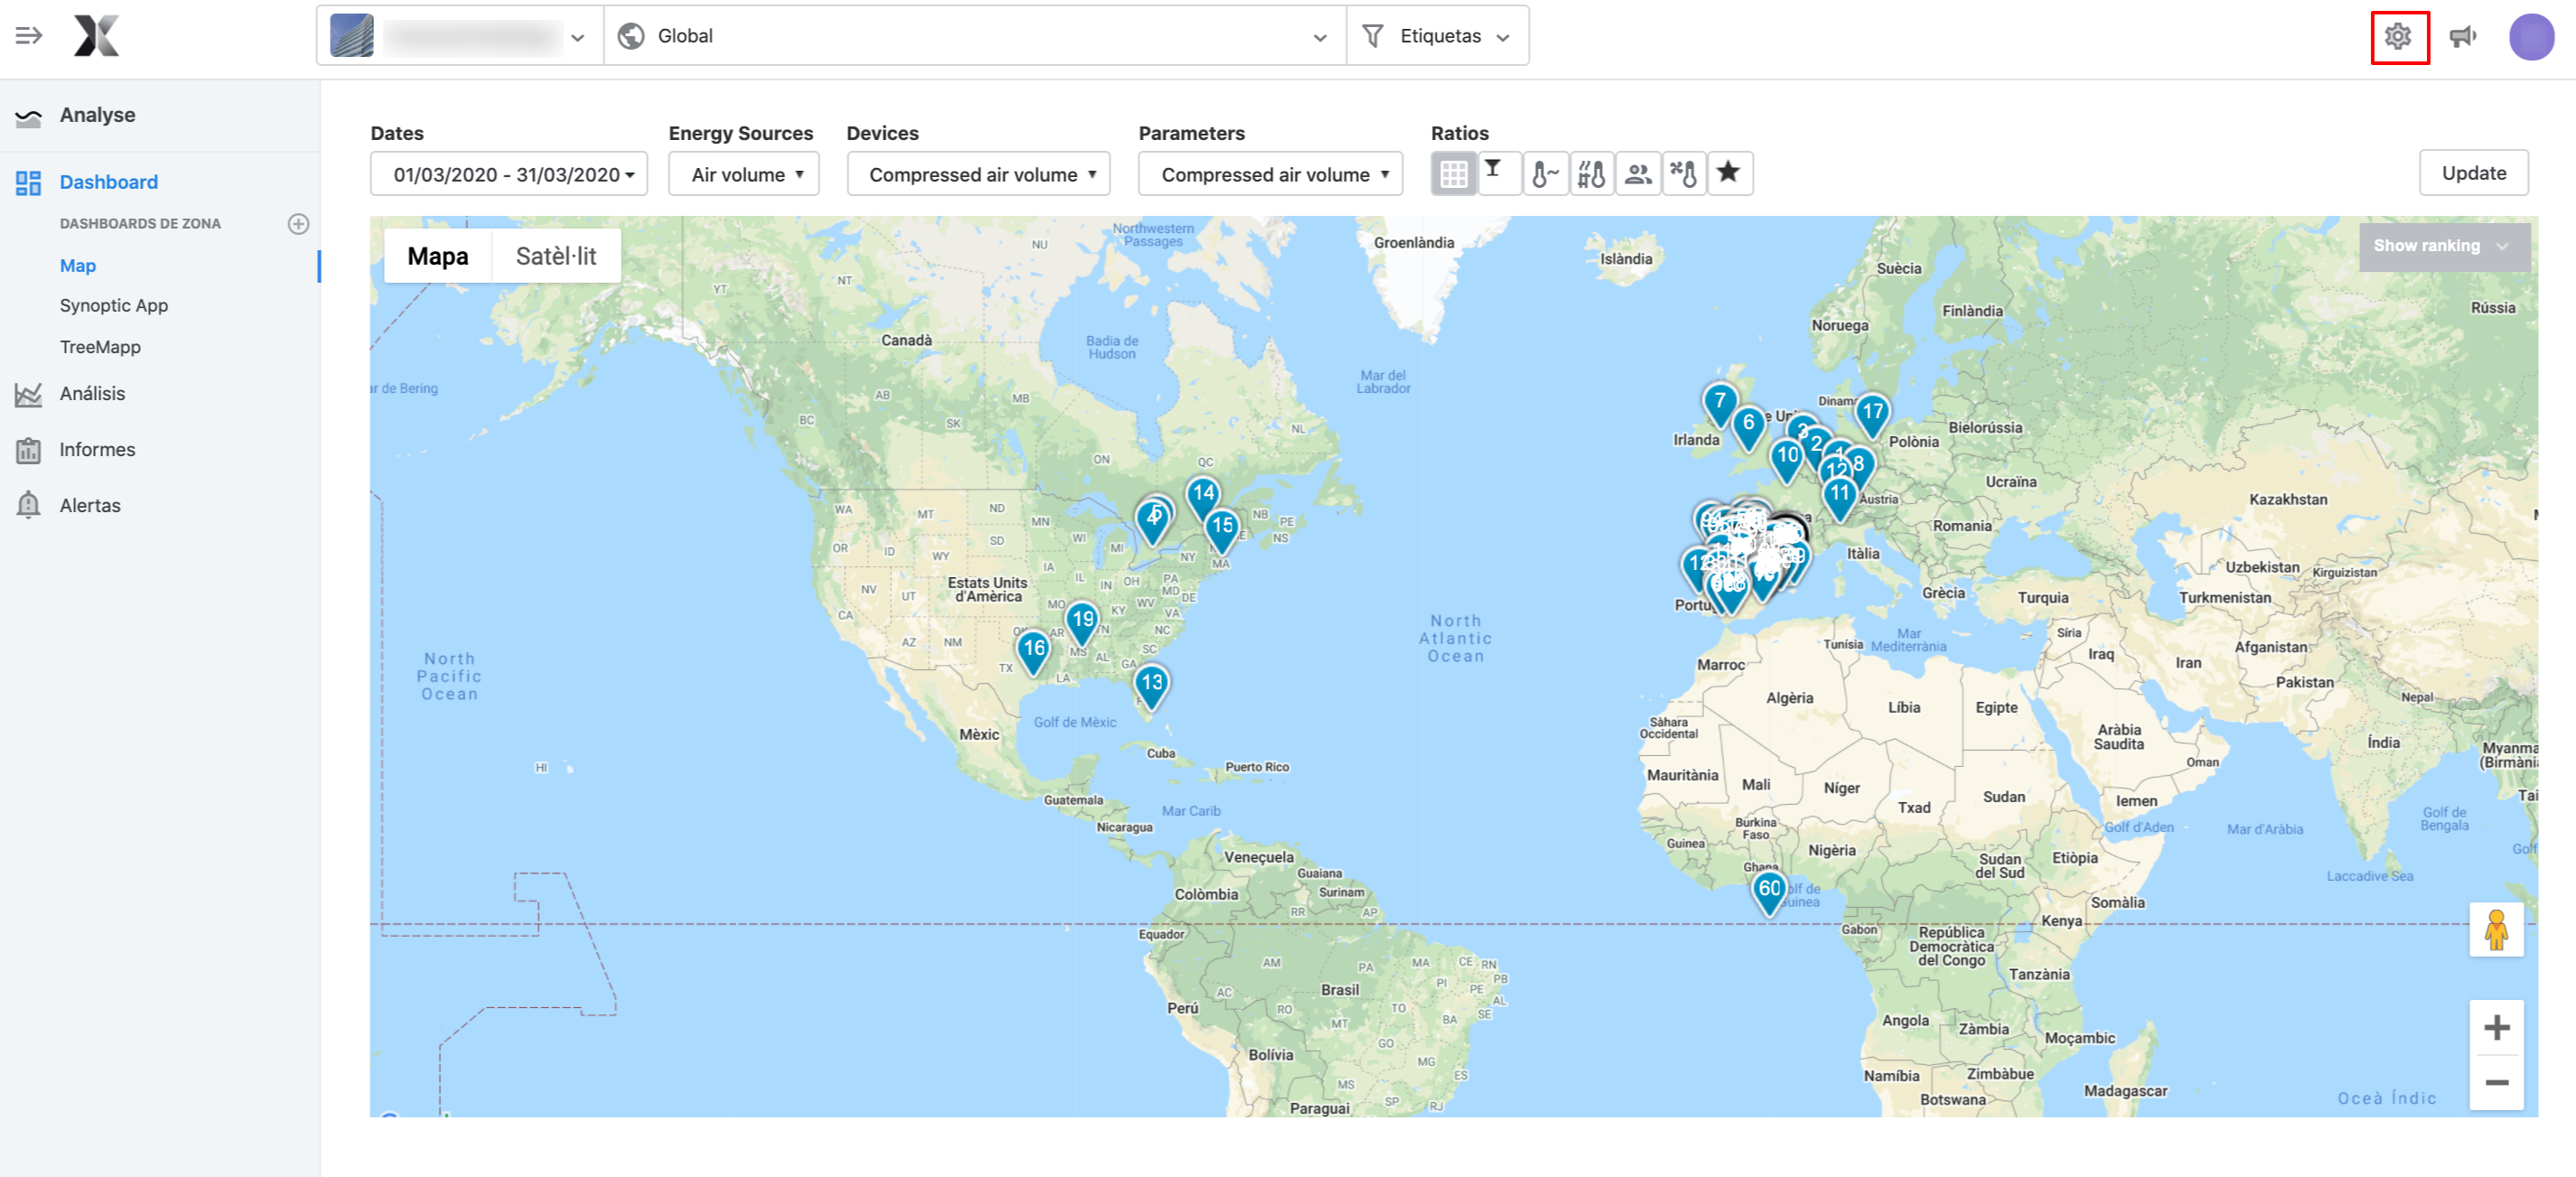This screenshot has height=1177, width=2576.
Task: Click the Análisis chart icon
Action: pyautogui.click(x=28, y=394)
